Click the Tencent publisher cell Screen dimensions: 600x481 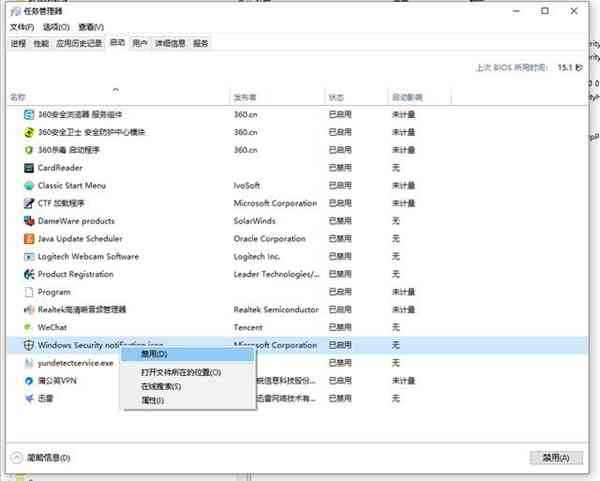[248, 328]
